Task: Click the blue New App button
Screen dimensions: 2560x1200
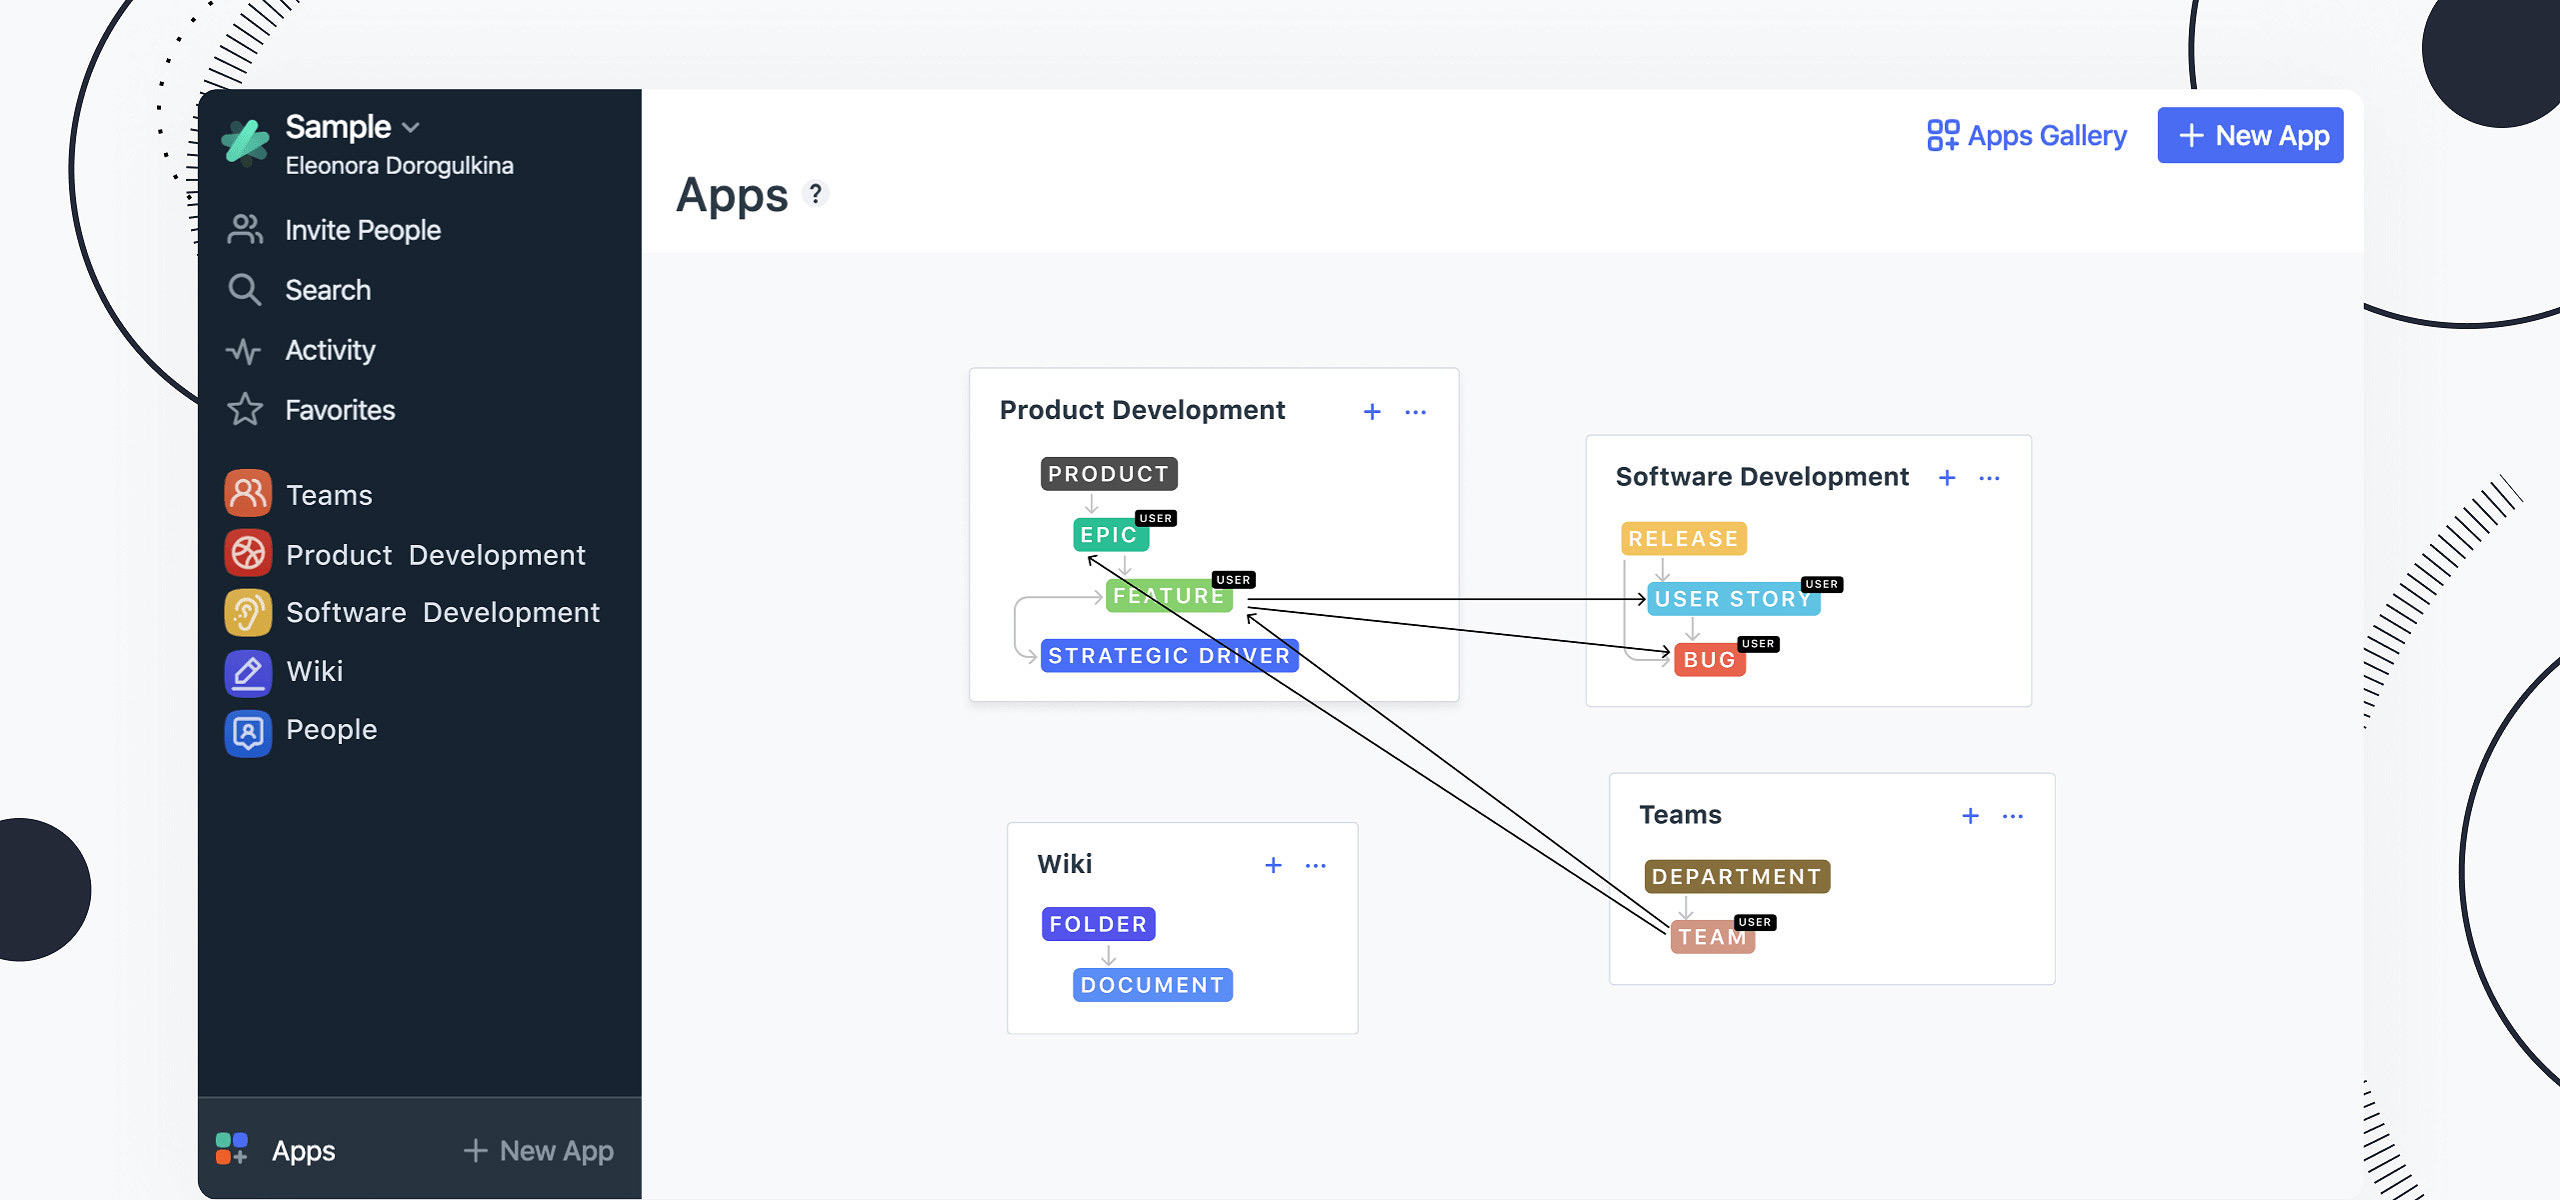Action: [x=2249, y=135]
